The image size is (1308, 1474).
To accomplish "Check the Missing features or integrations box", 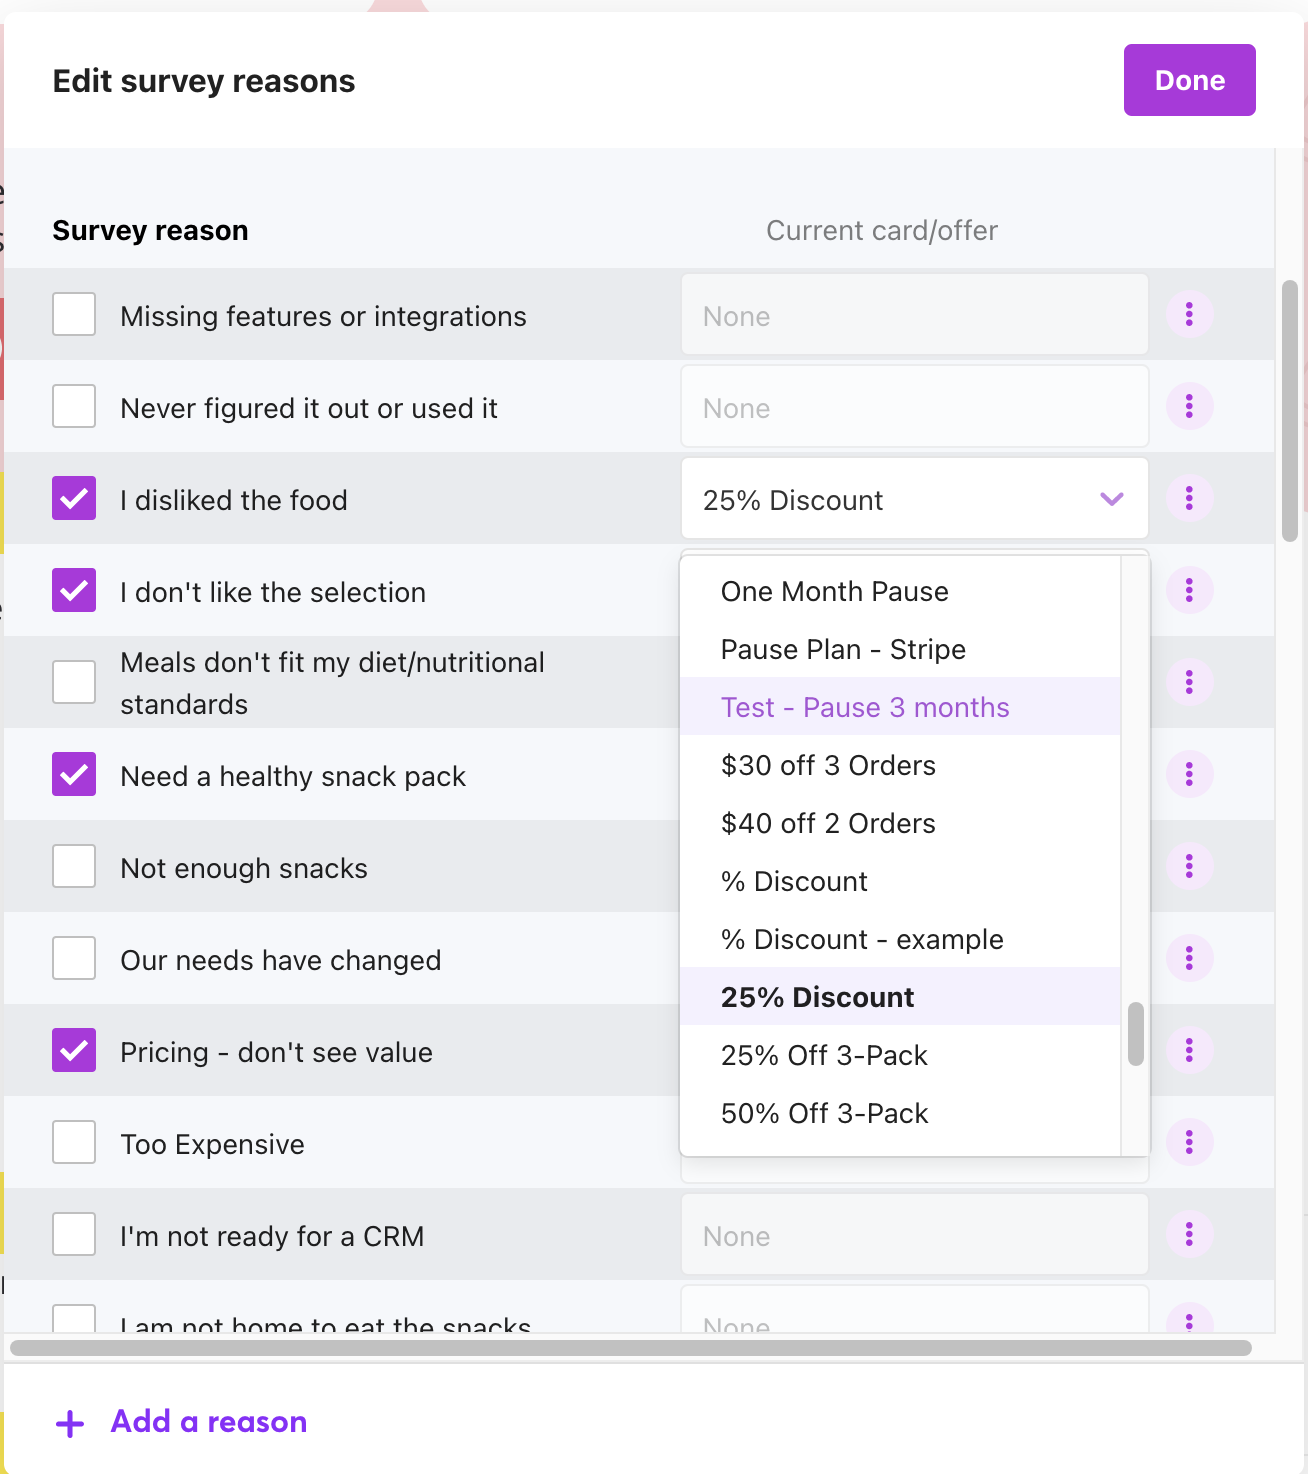I will (74, 315).
